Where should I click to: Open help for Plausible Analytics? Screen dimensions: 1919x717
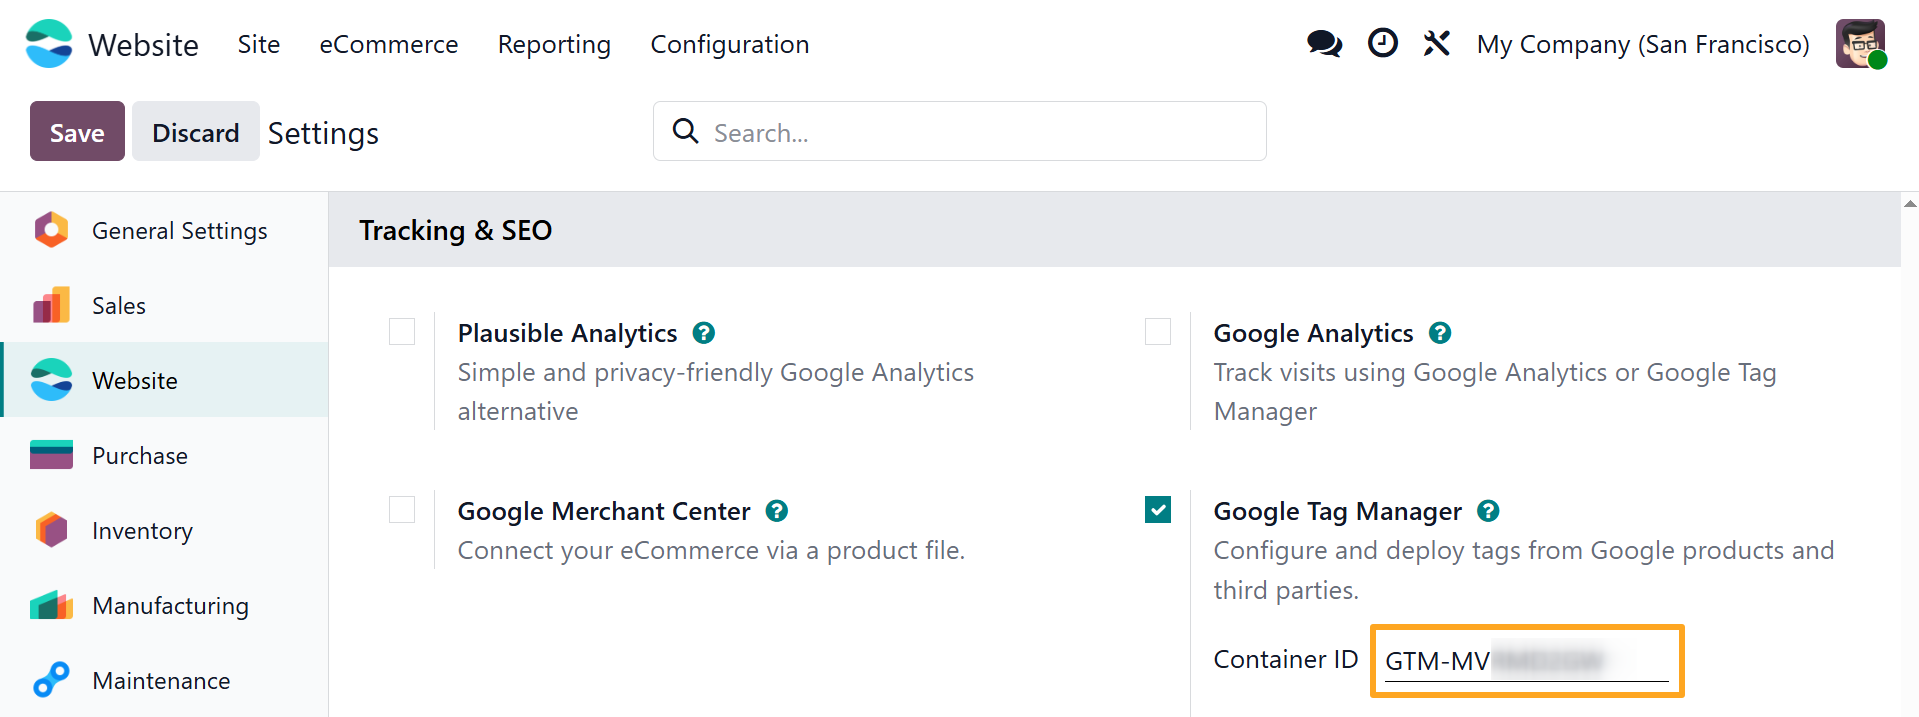[x=704, y=333]
